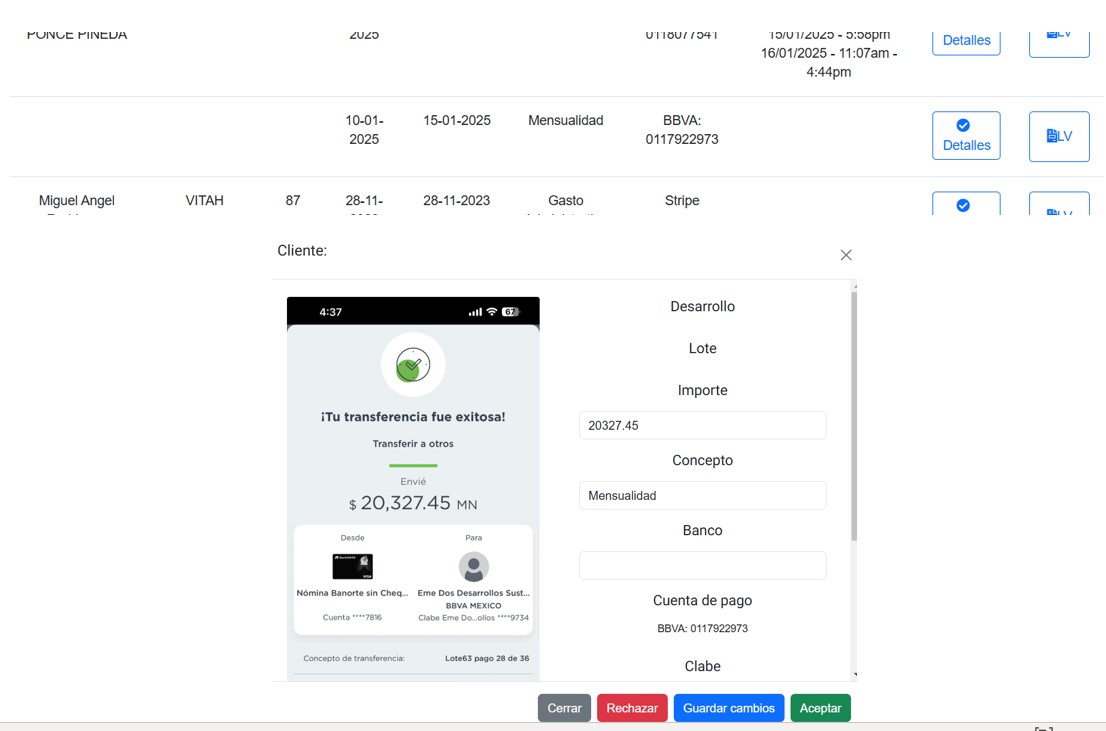This screenshot has width=1106, height=731.
Task: Click the check icon in the Miguel Angel VITAH row
Action: (x=963, y=205)
